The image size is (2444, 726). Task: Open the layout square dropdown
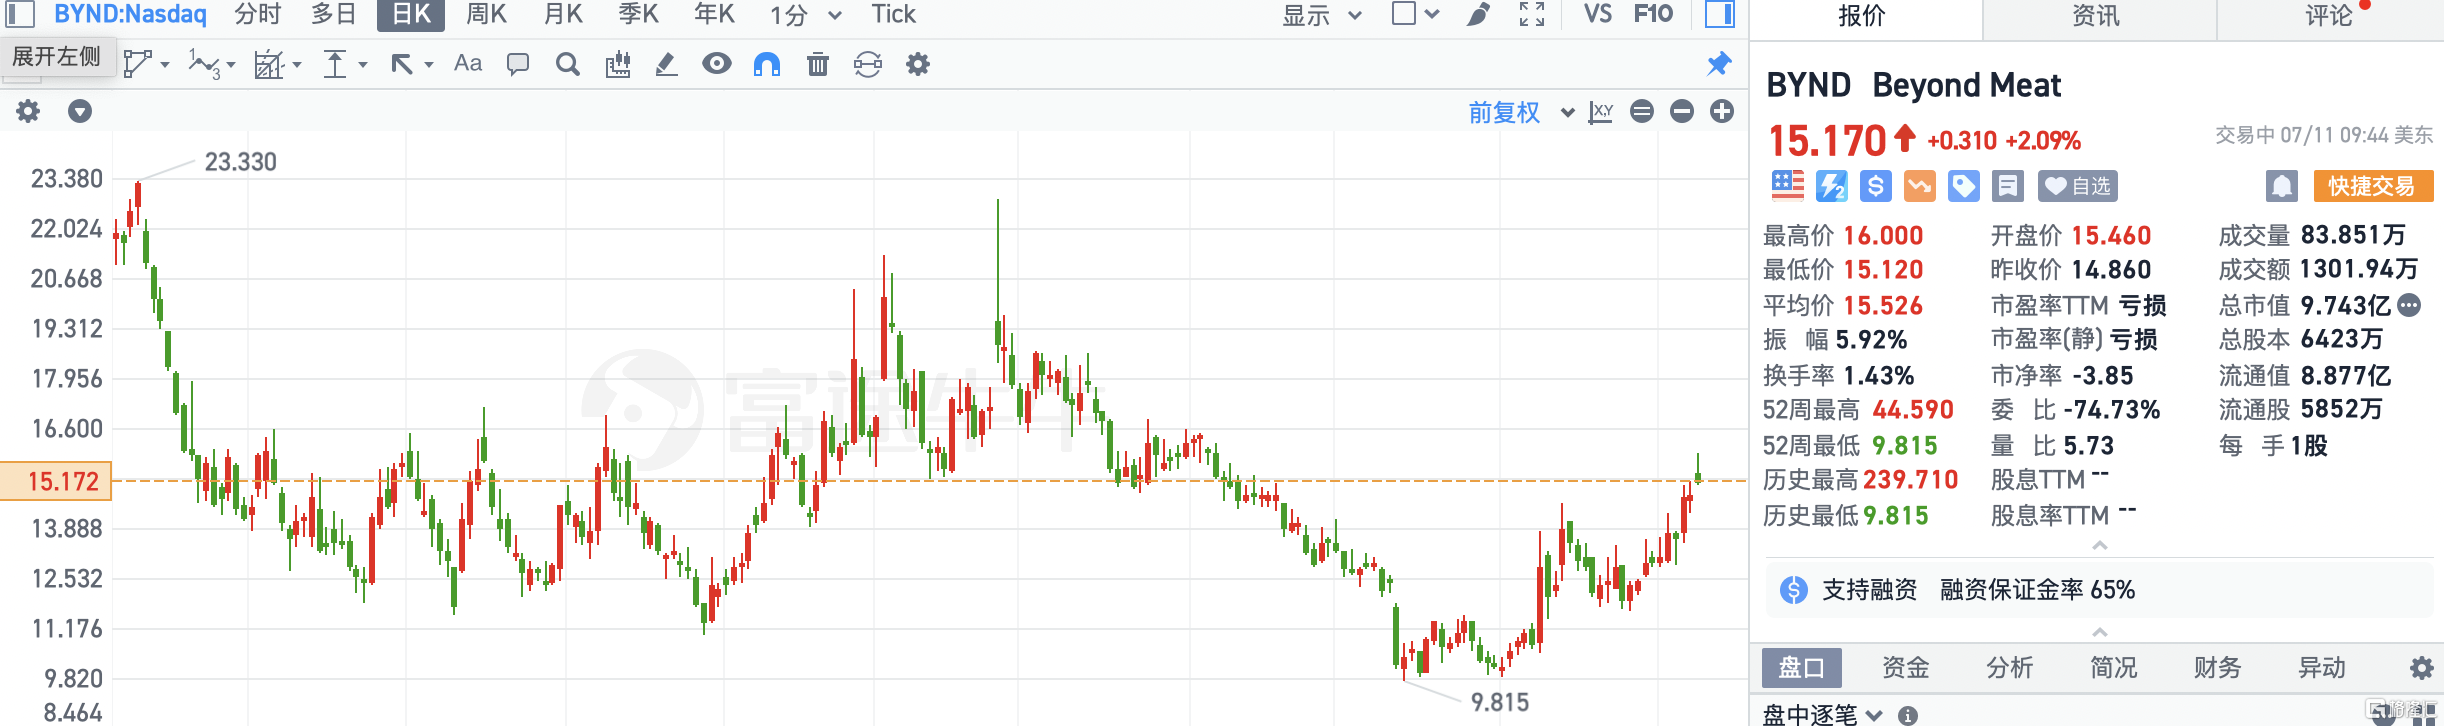point(1415,14)
